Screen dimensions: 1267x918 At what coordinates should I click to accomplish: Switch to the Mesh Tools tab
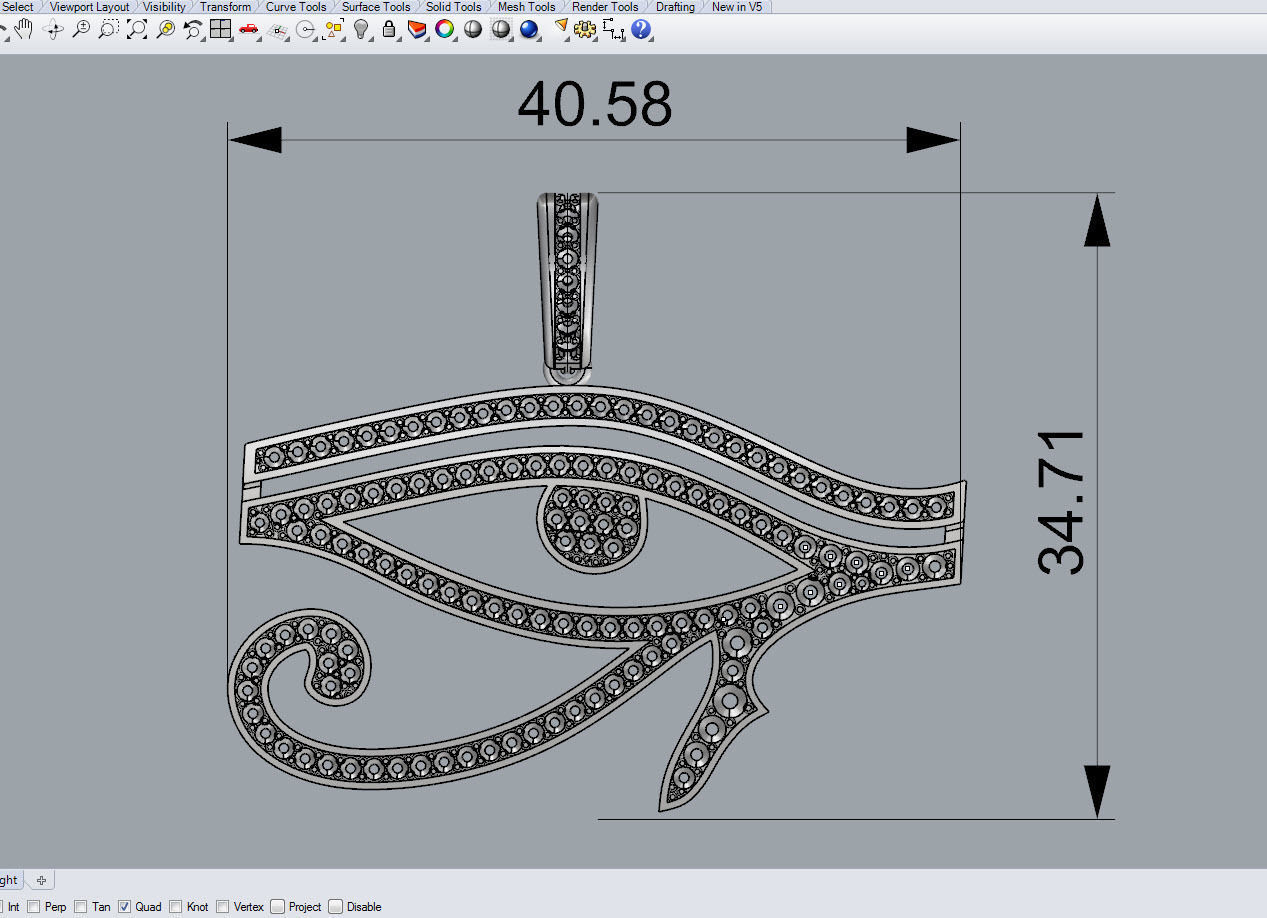[x=527, y=7]
